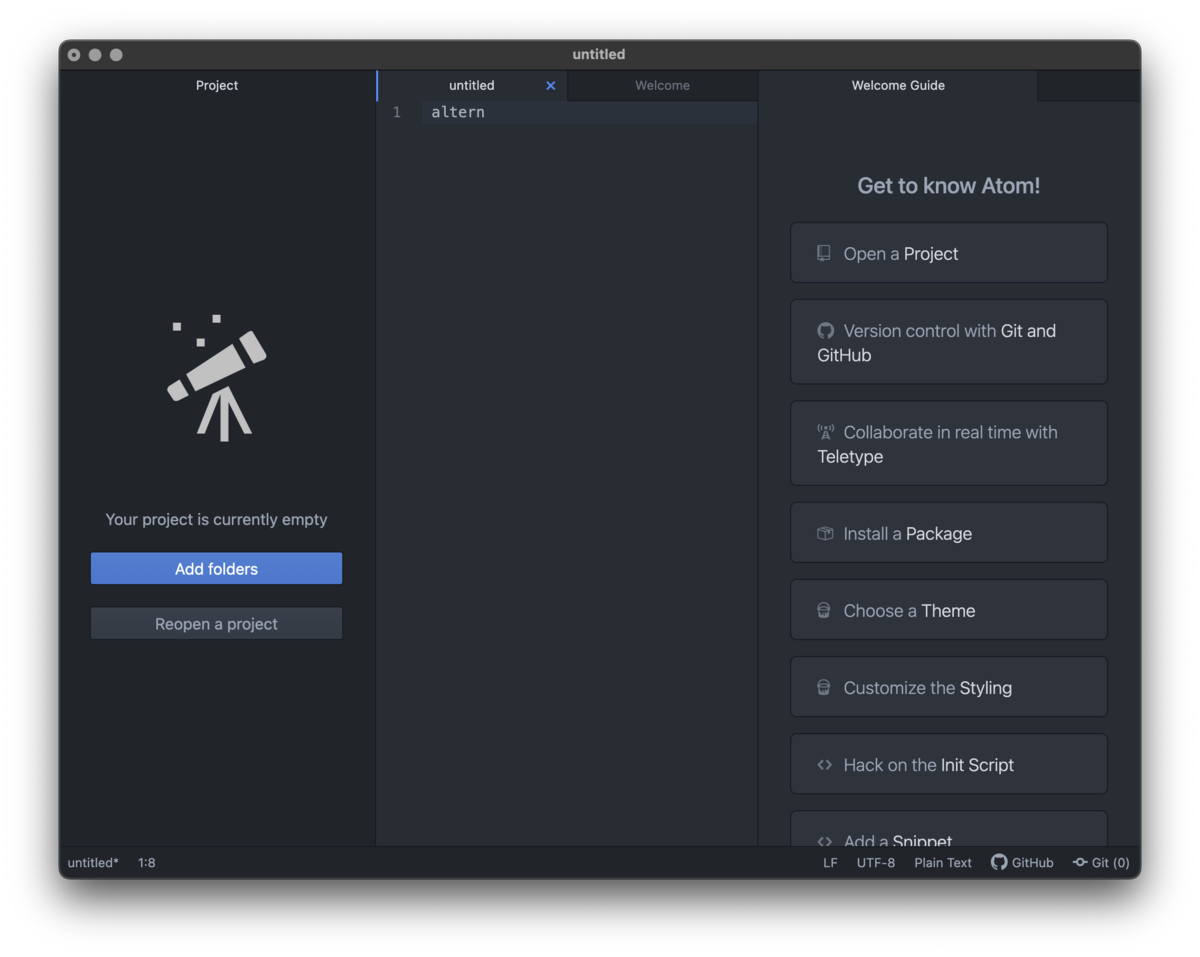Click the paint bucket icon beside Choose a Theme
The width and height of the screenshot is (1200, 957).
(x=824, y=610)
